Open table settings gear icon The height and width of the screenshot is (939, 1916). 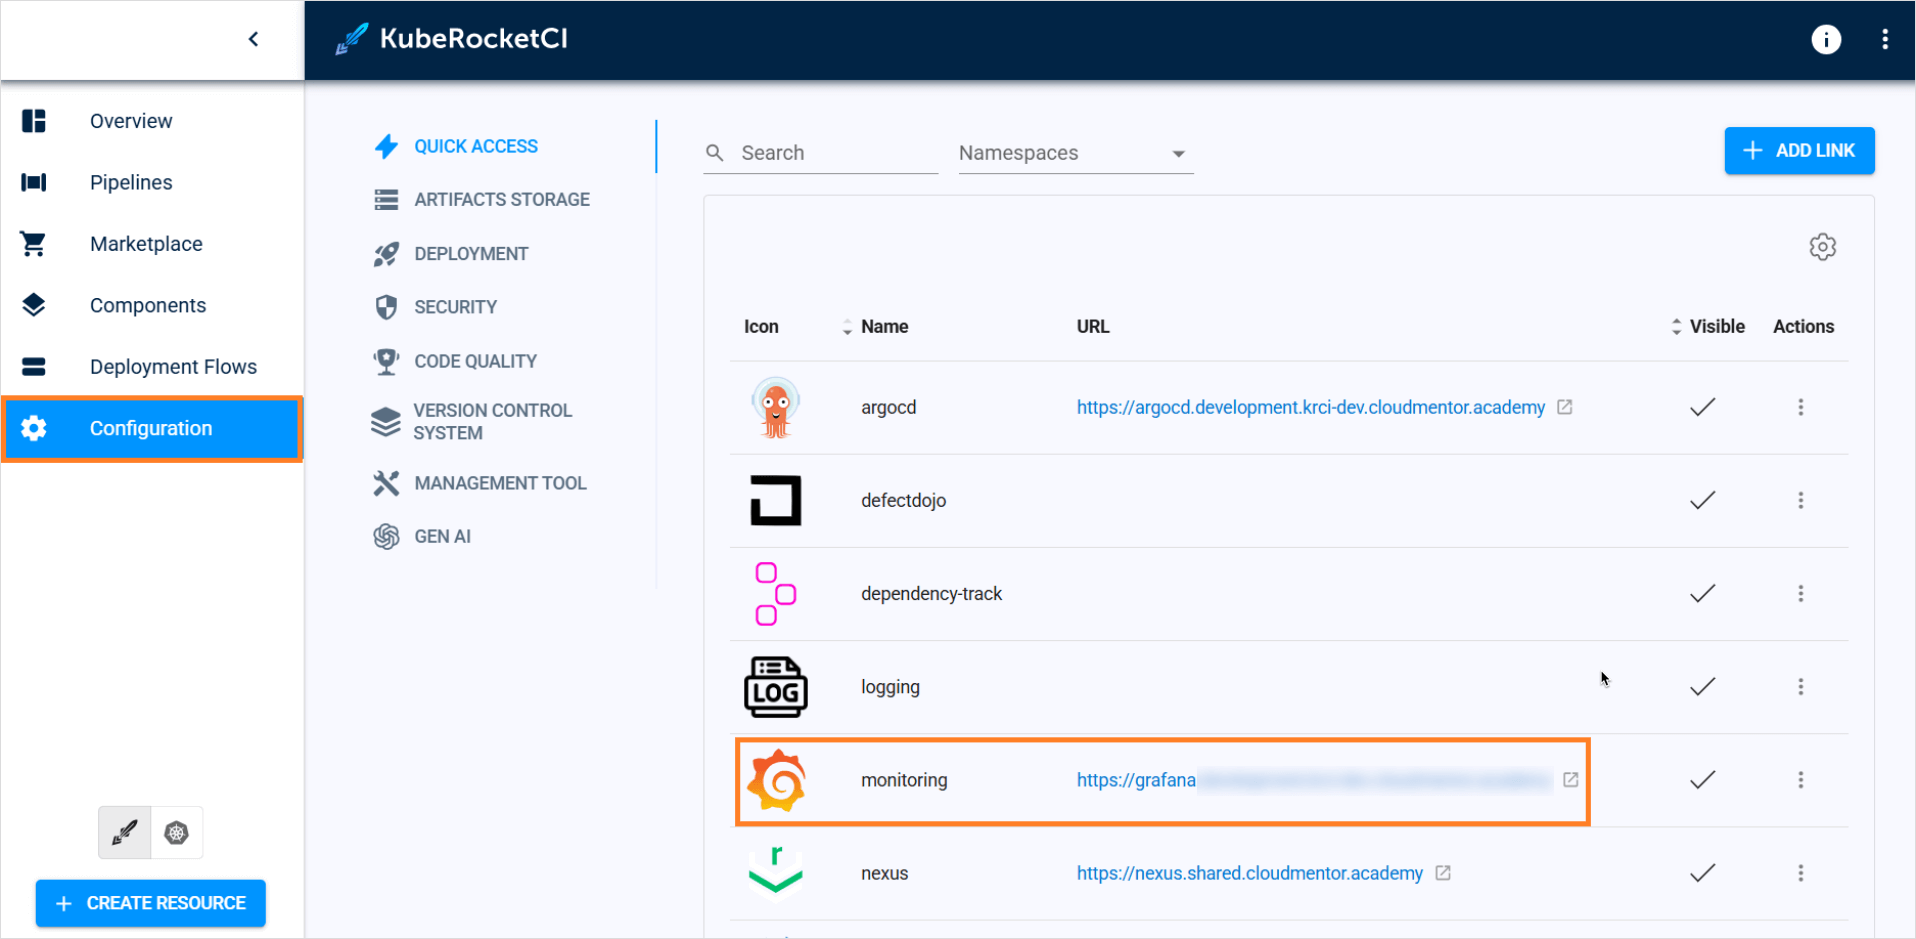(1822, 247)
